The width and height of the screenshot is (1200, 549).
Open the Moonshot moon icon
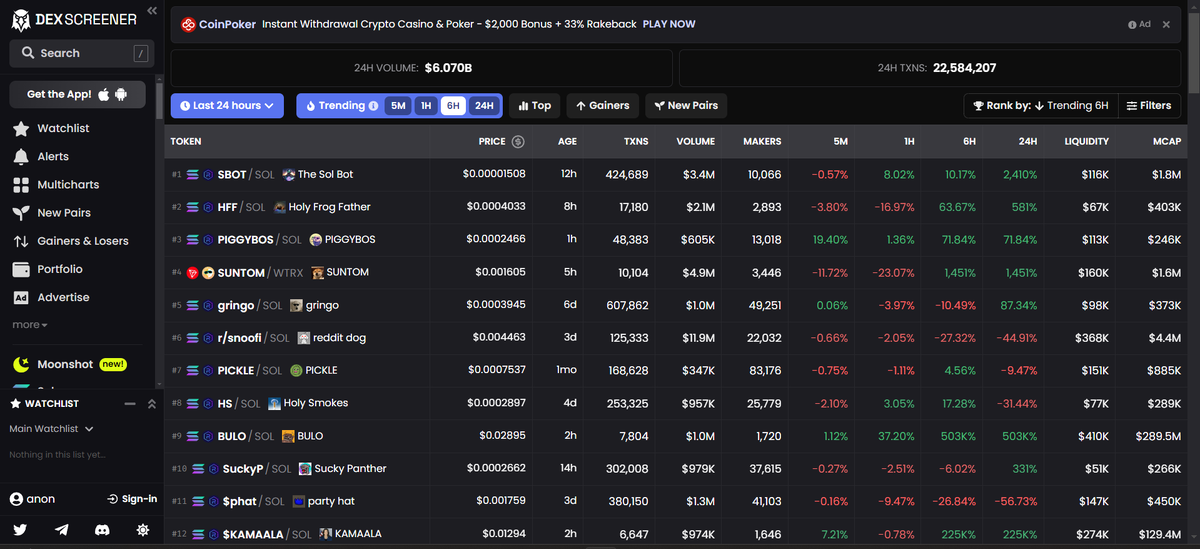pyautogui.click(x=20, y=364)
